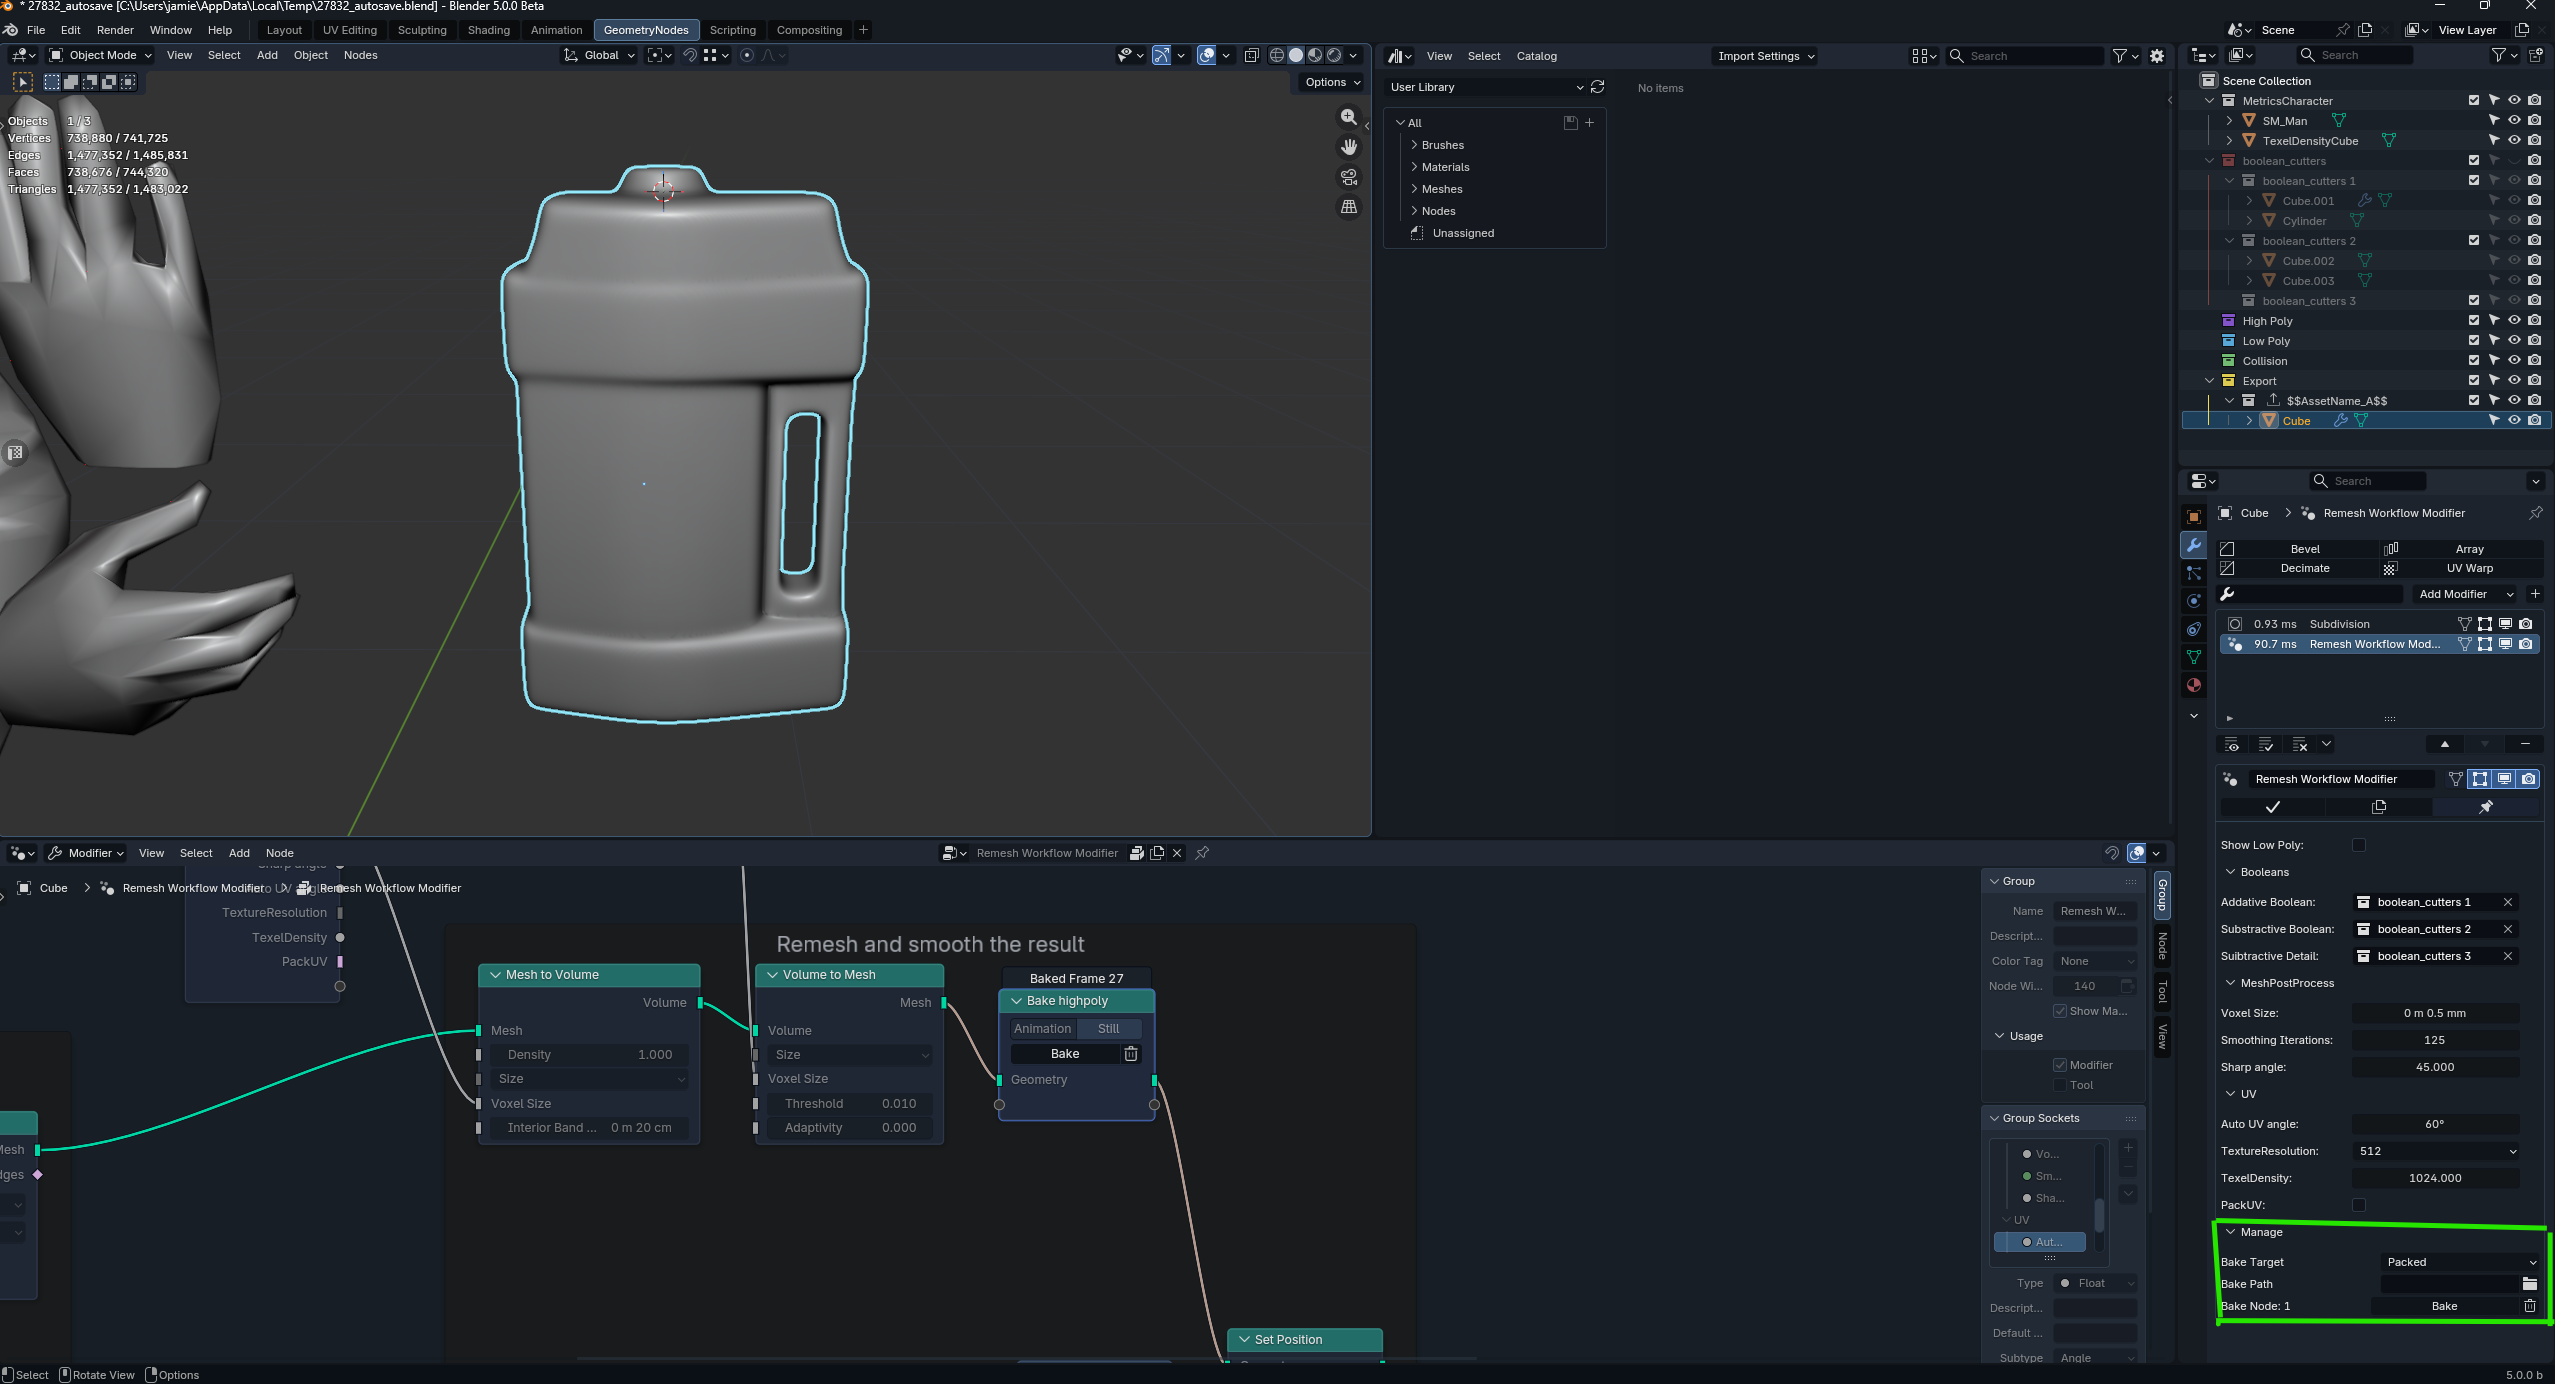Enable the Show Low Poly checkbox
Image resolution: width=2555 pixels, height=1384 pixels.
(2359, 845)
